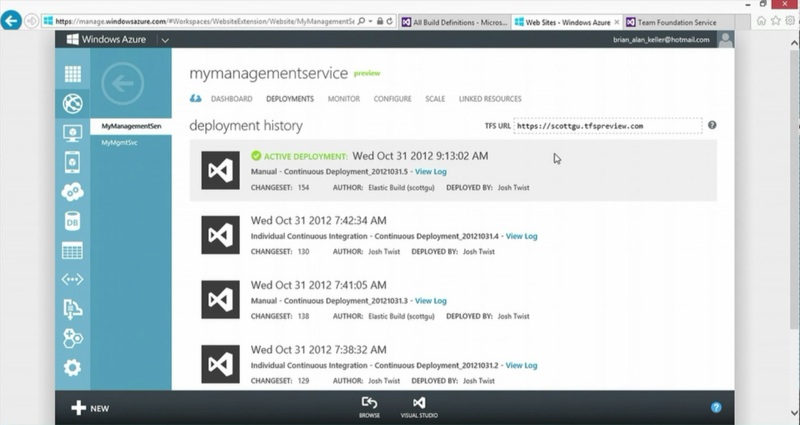Click Visual Studio logo of the 7:42:34 AM deployment

coord(220,235)
